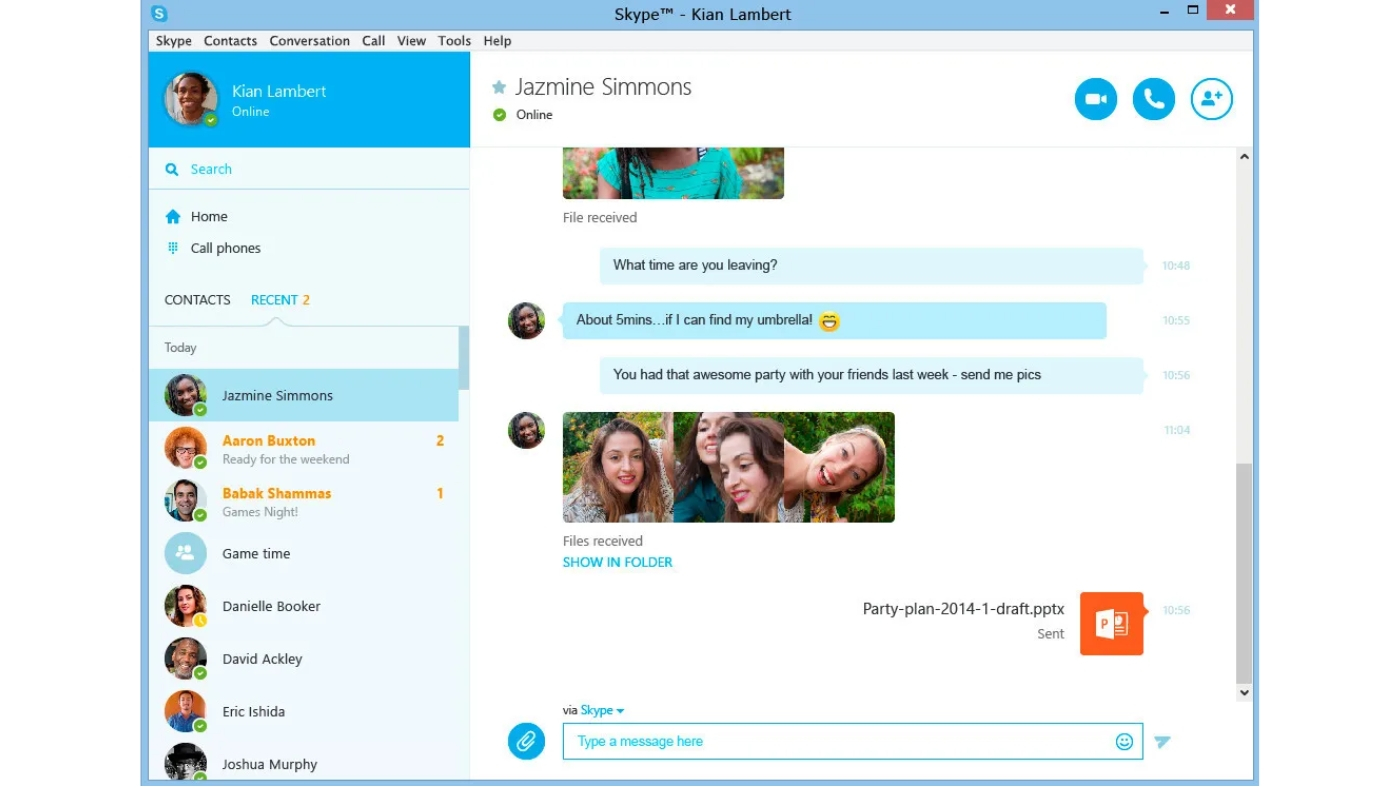Toggle the favorite star next to Jazmine Simmons
Viewport: 1400px width, 788px height.
pos(499,88)
